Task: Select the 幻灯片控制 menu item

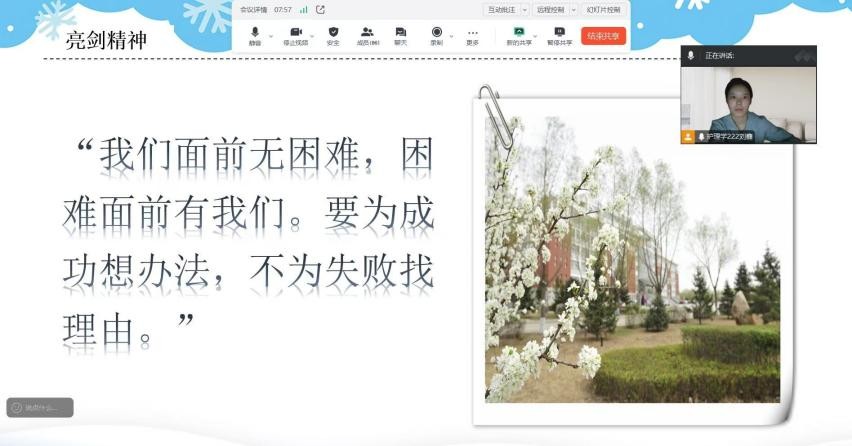Action: pyautogui.click(x=603, y=9)
